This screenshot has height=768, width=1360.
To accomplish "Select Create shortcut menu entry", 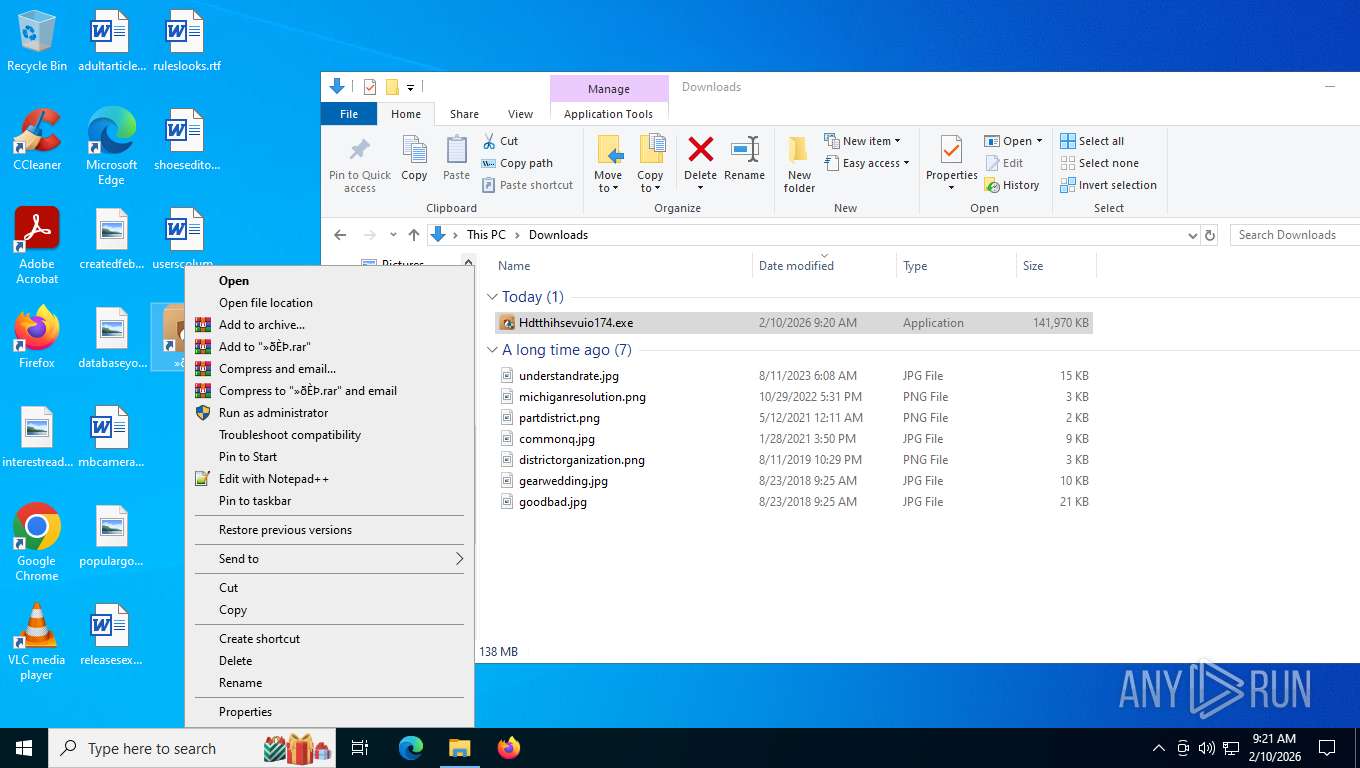I will click(x=329, y=639).
